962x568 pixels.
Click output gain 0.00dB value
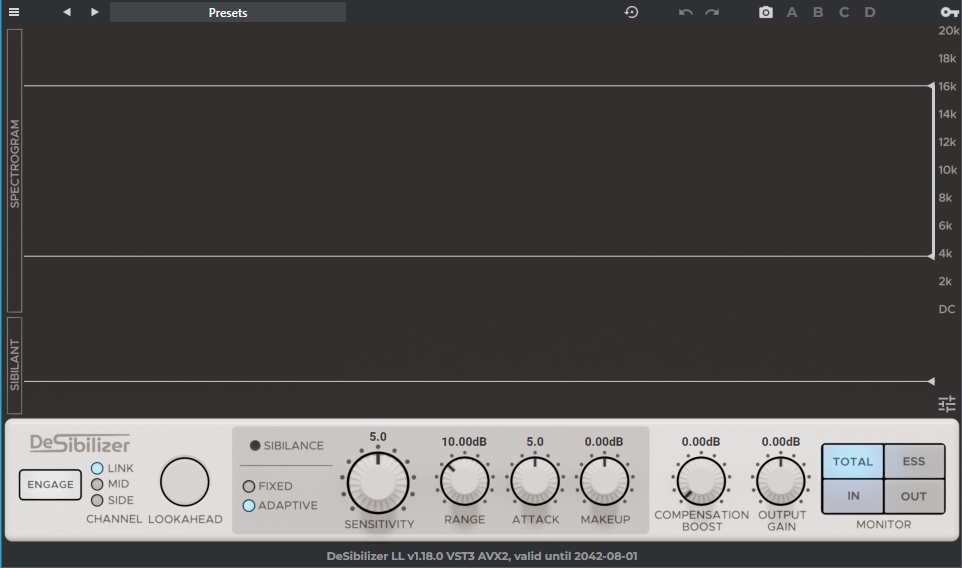pyautogui.click(x=780, y=442)
